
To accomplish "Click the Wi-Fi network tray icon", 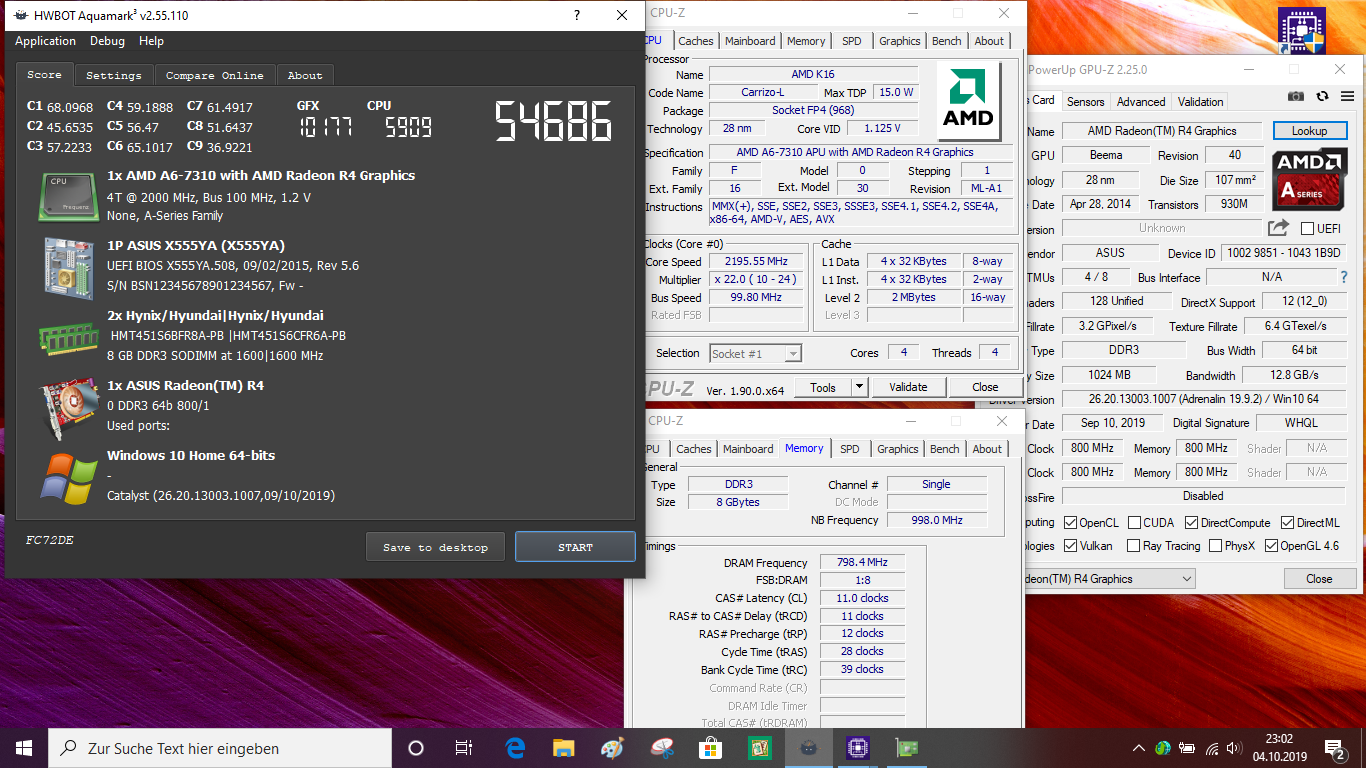I will tap(1212, 748).
